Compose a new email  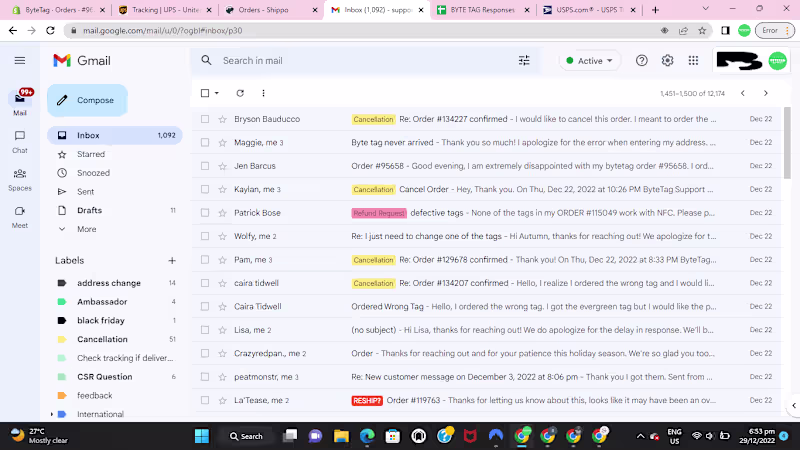(x=87, y=101)
